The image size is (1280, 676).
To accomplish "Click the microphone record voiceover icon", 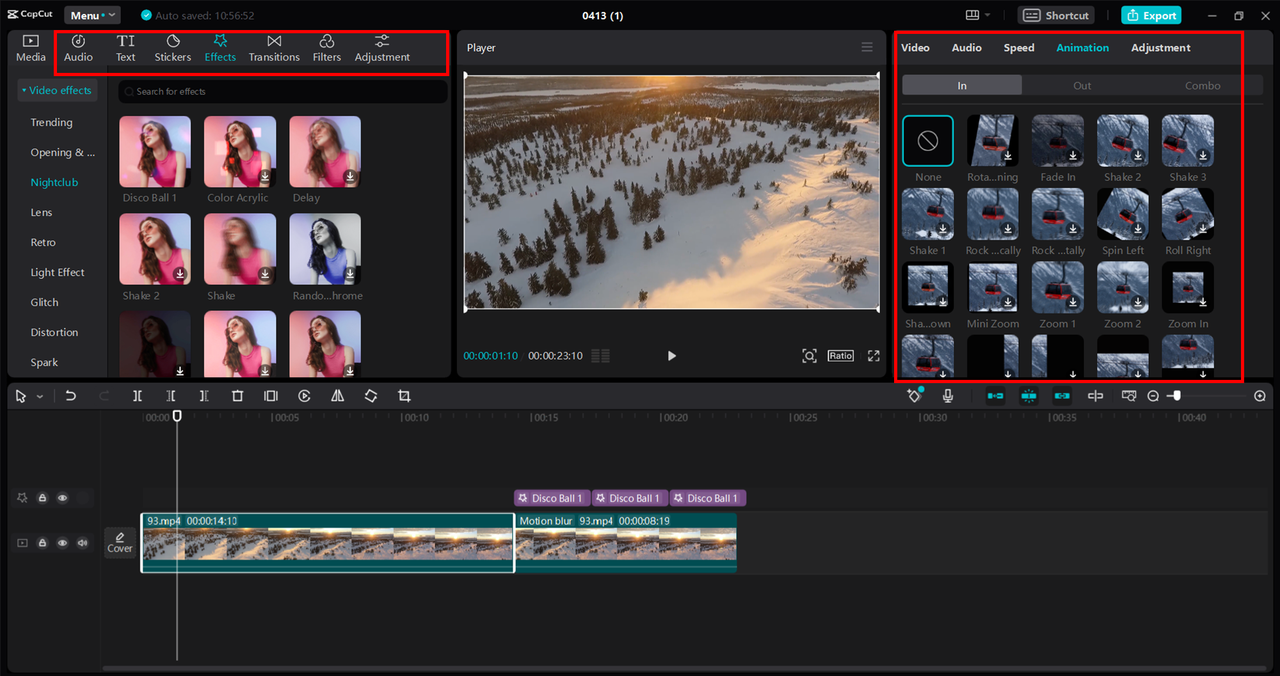I will pos(947,396).
